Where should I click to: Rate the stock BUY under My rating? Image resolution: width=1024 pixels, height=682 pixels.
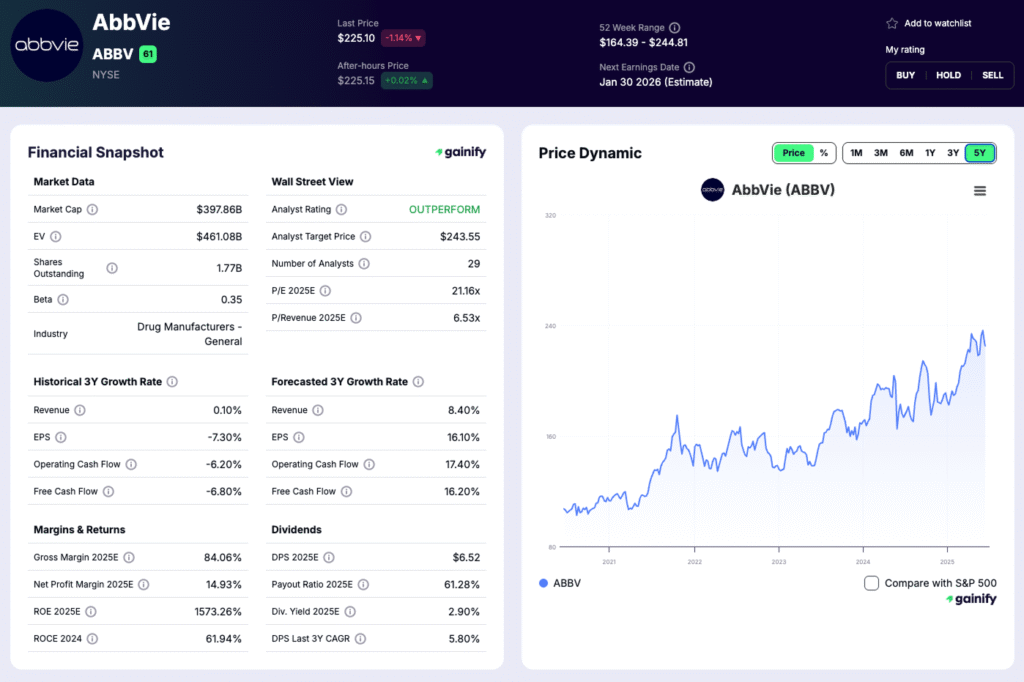coord(905,74)
